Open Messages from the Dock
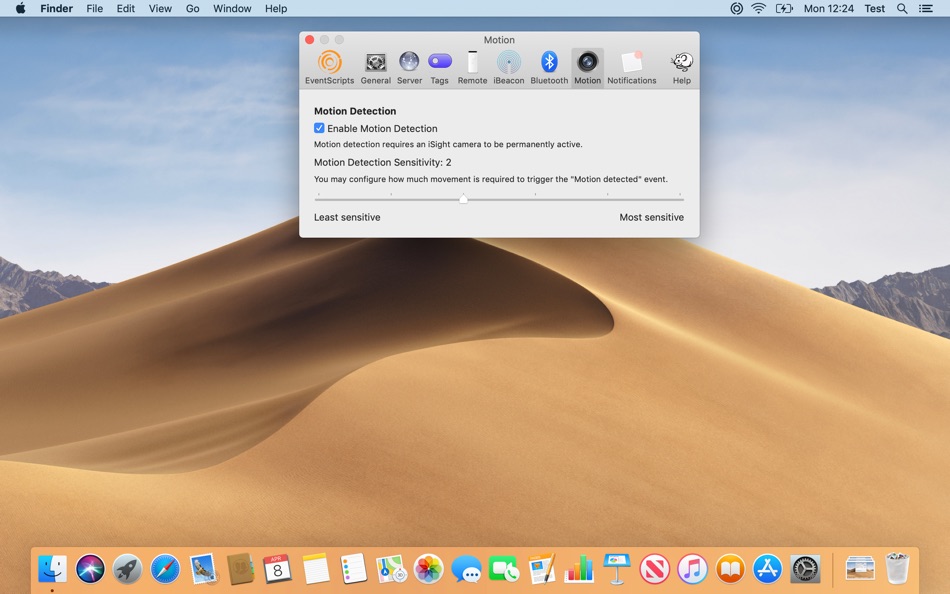This screenshot has width=950, height=594. click(466, 569)
